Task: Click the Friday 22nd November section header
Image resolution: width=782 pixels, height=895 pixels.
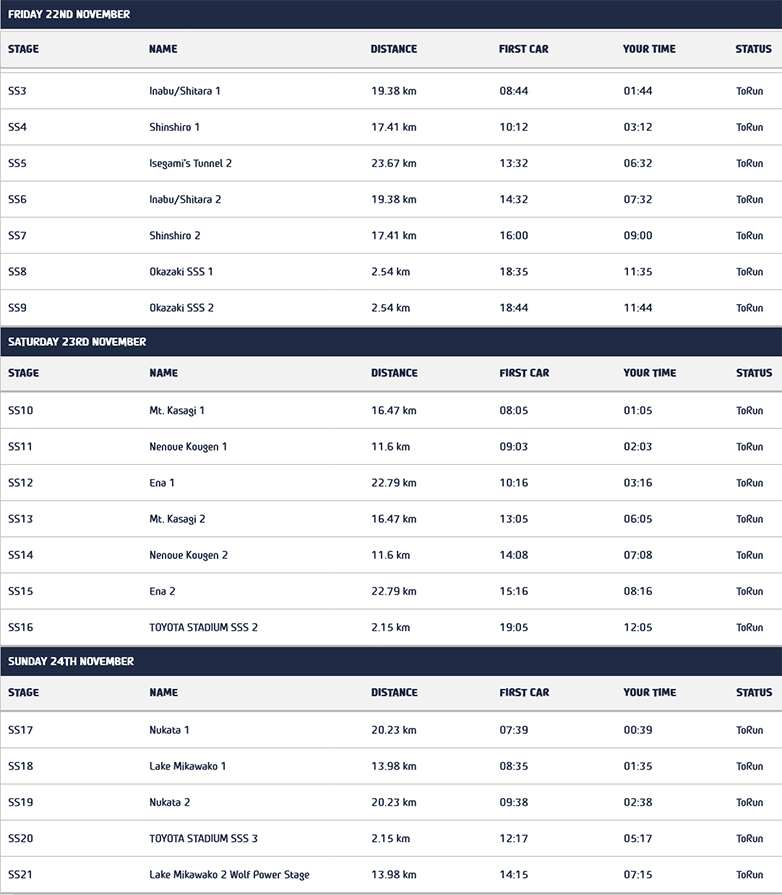Action: tap(69, 14)
